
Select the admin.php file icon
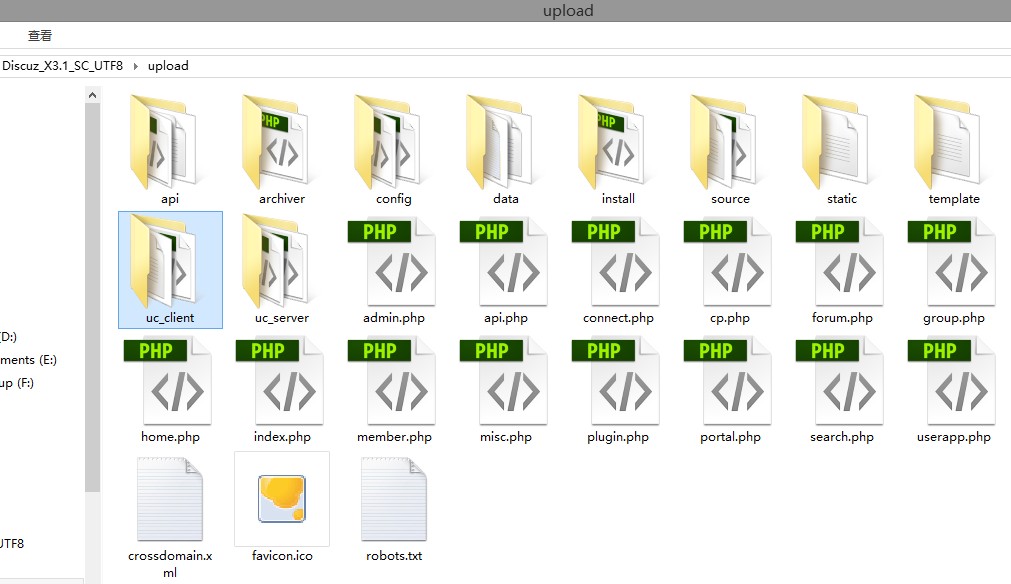coord(393,262)
